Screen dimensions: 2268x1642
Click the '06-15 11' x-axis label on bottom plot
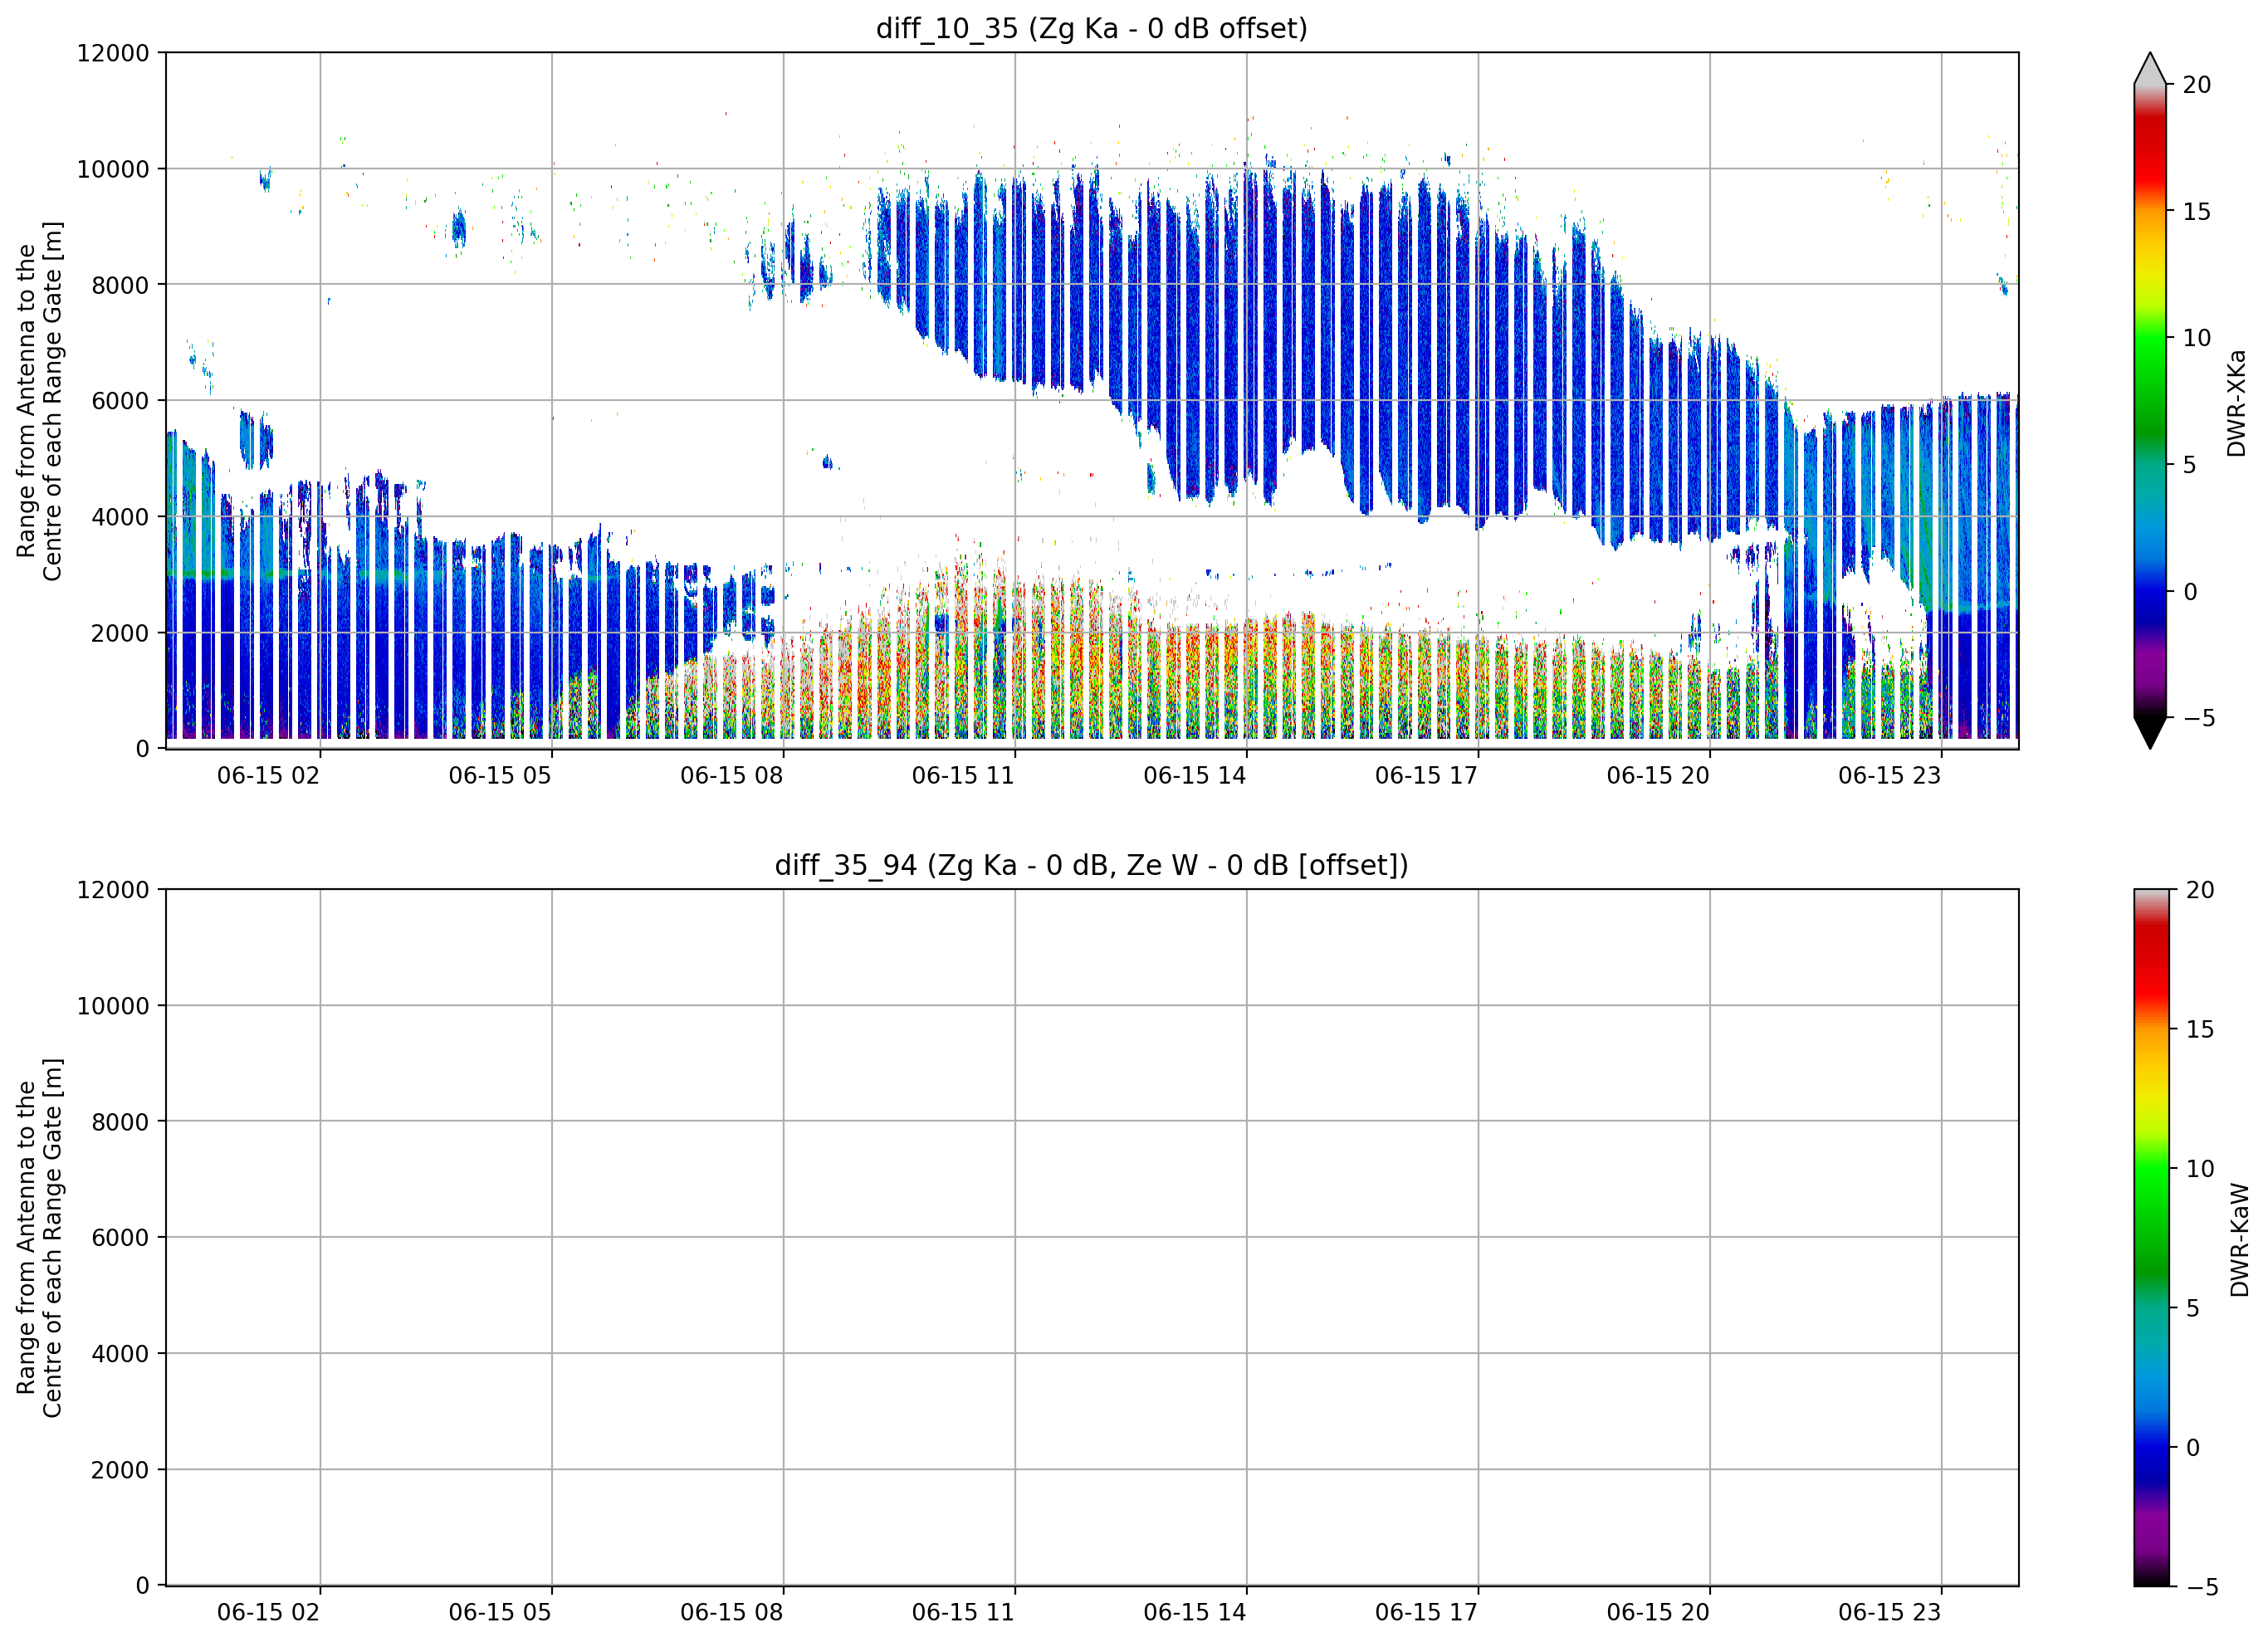[963, 1613]
